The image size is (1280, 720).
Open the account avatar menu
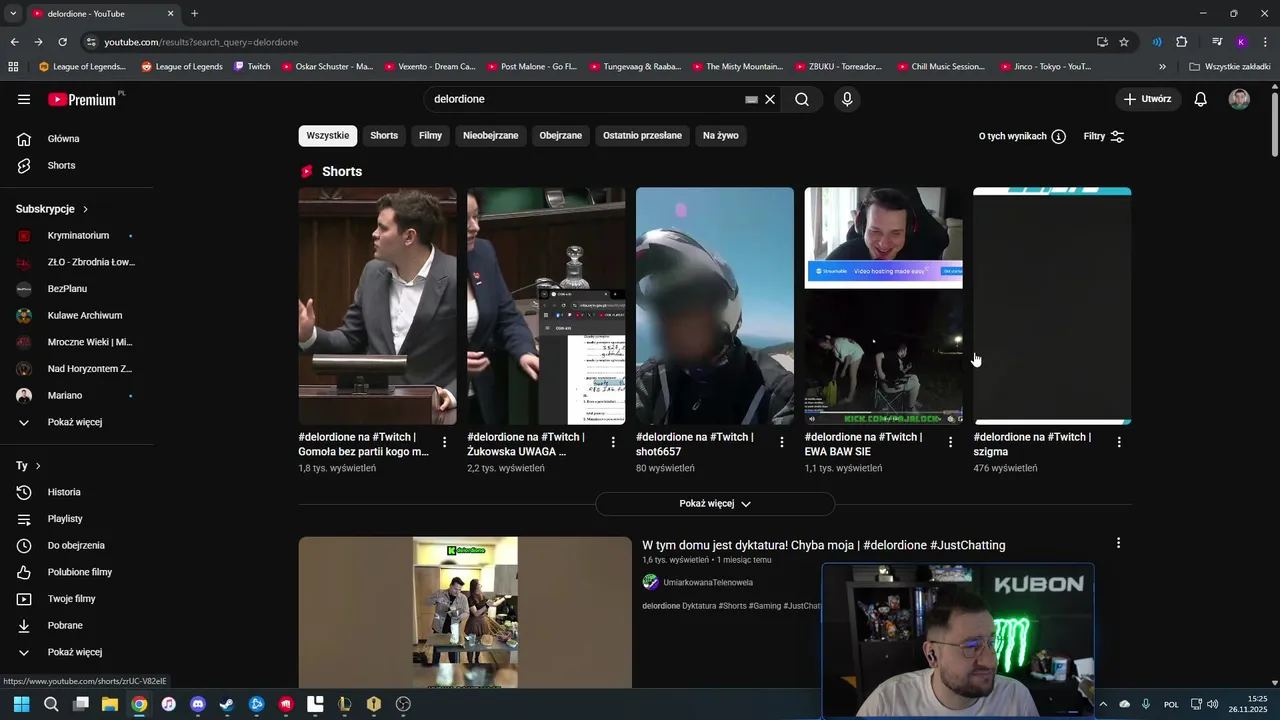tap(1239, 99)
